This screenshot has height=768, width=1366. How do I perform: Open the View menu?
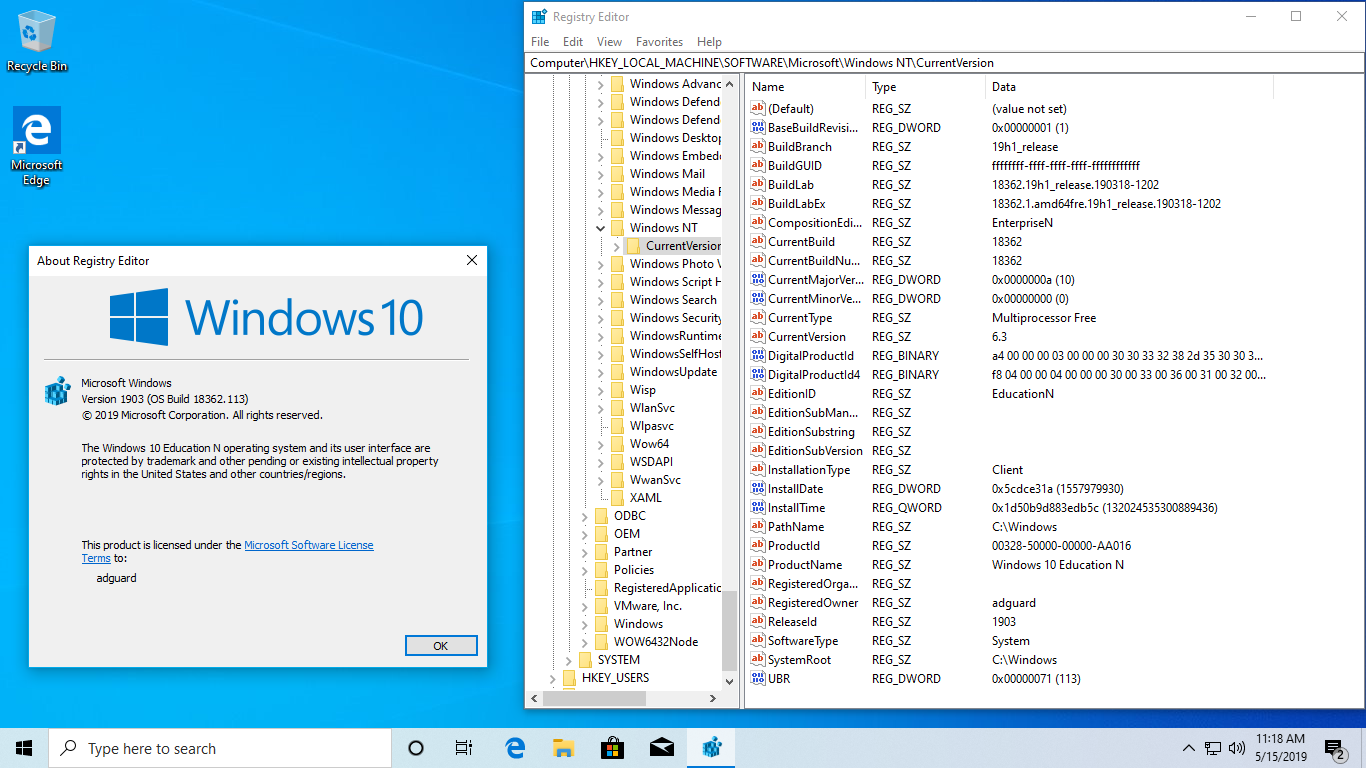click(x=610, y=42)
